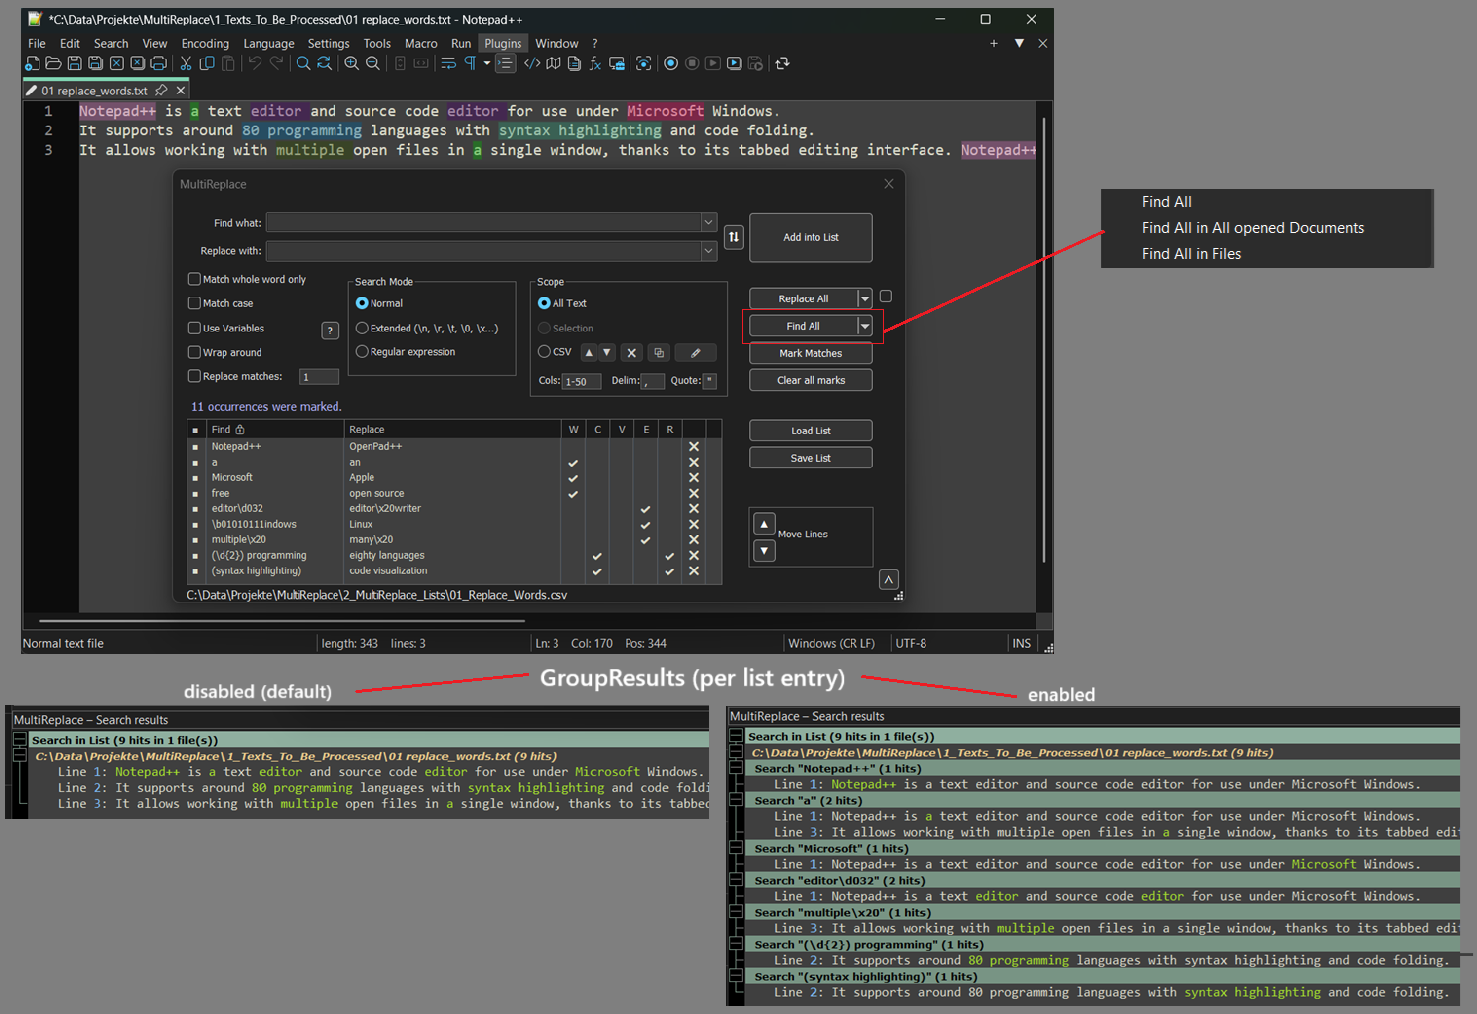Click the CSV column highlight pencil button

(696, 352)
